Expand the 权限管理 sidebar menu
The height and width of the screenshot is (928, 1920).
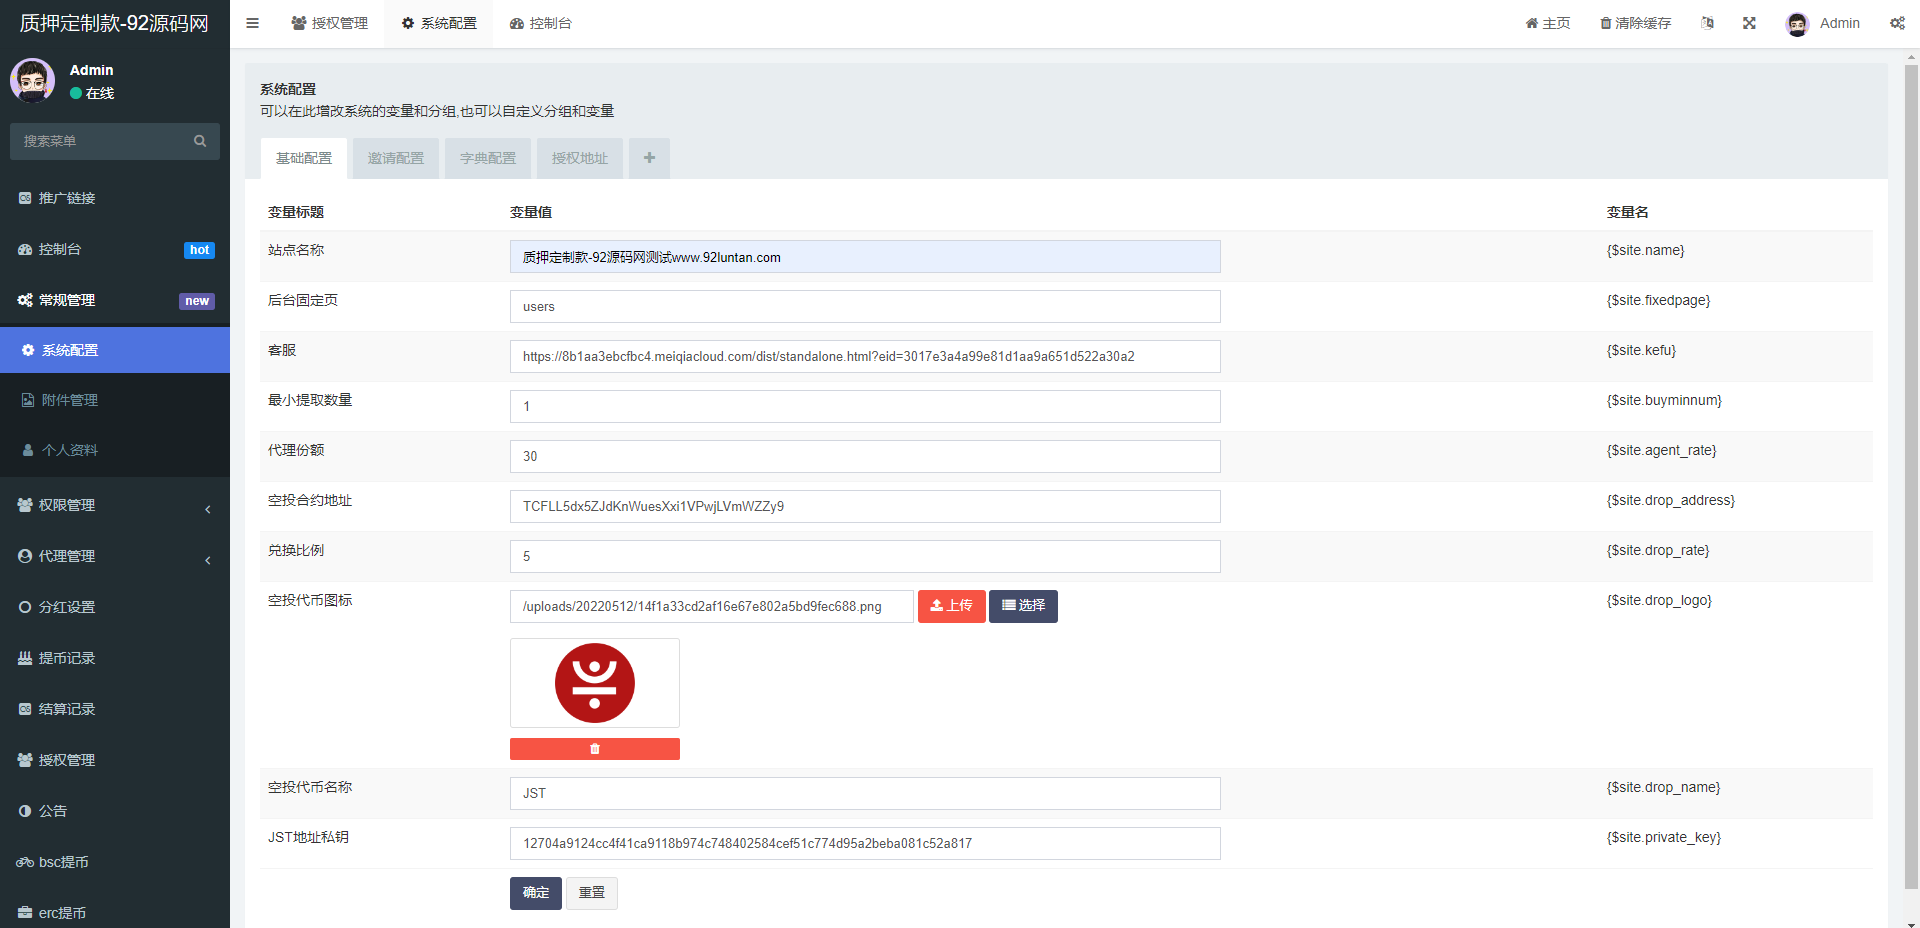(115, 506)
